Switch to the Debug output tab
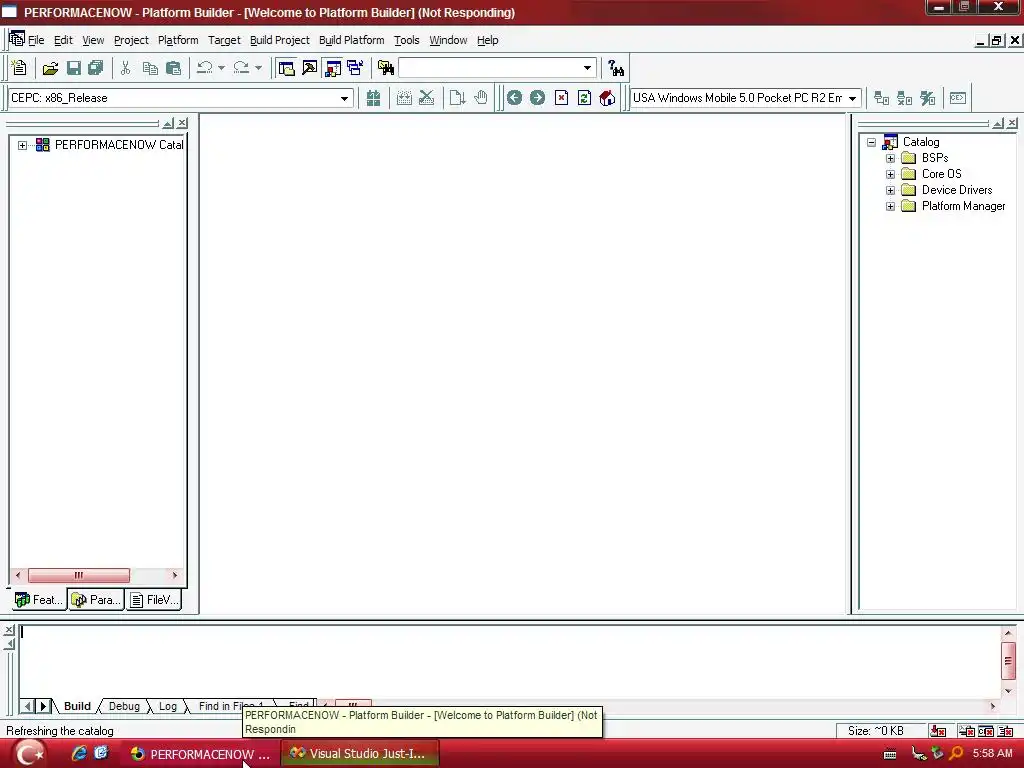The image size is (1024, 768). 124,706
